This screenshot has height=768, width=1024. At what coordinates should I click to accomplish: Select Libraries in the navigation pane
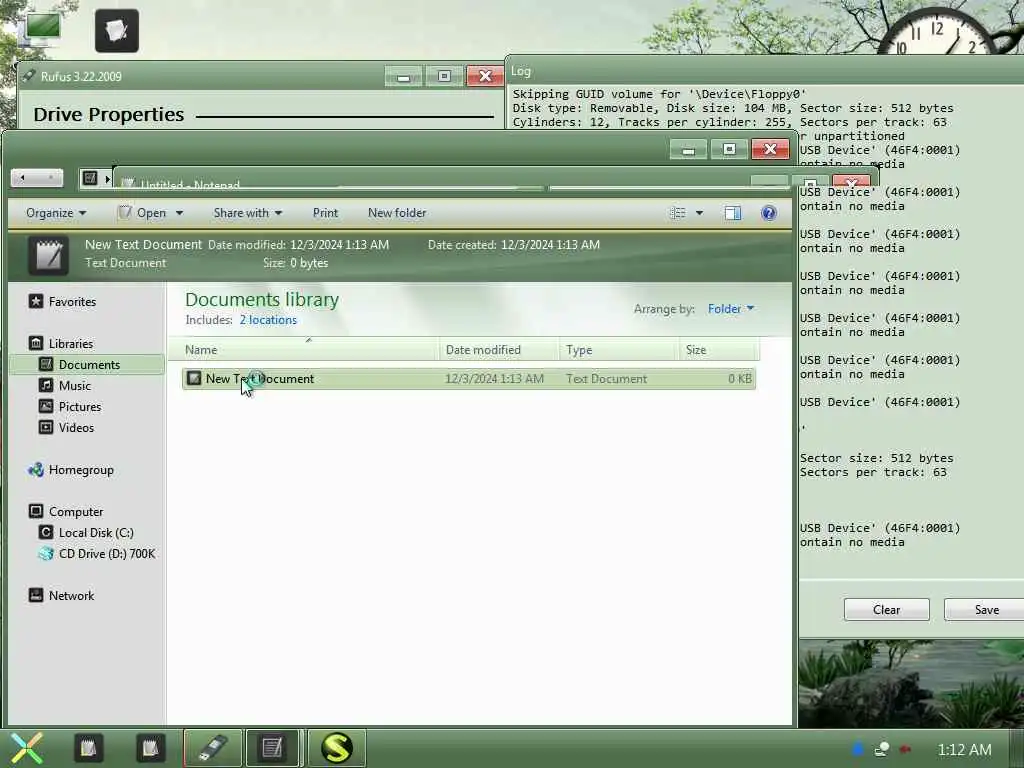(71, 344)
